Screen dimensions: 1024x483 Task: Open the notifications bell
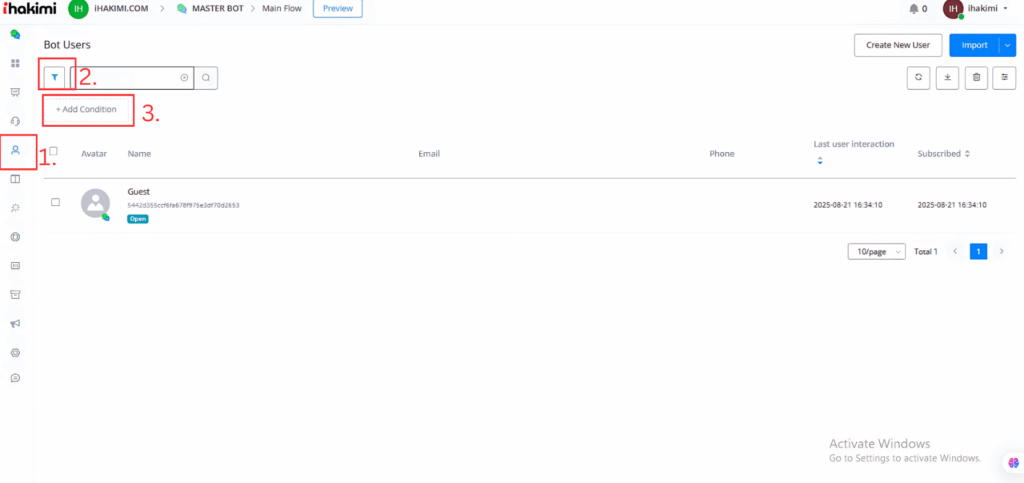(x=913, y=9)
